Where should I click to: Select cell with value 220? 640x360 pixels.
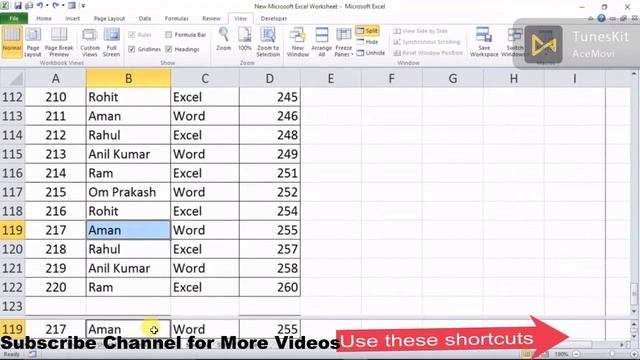click(x=56, y=287)
